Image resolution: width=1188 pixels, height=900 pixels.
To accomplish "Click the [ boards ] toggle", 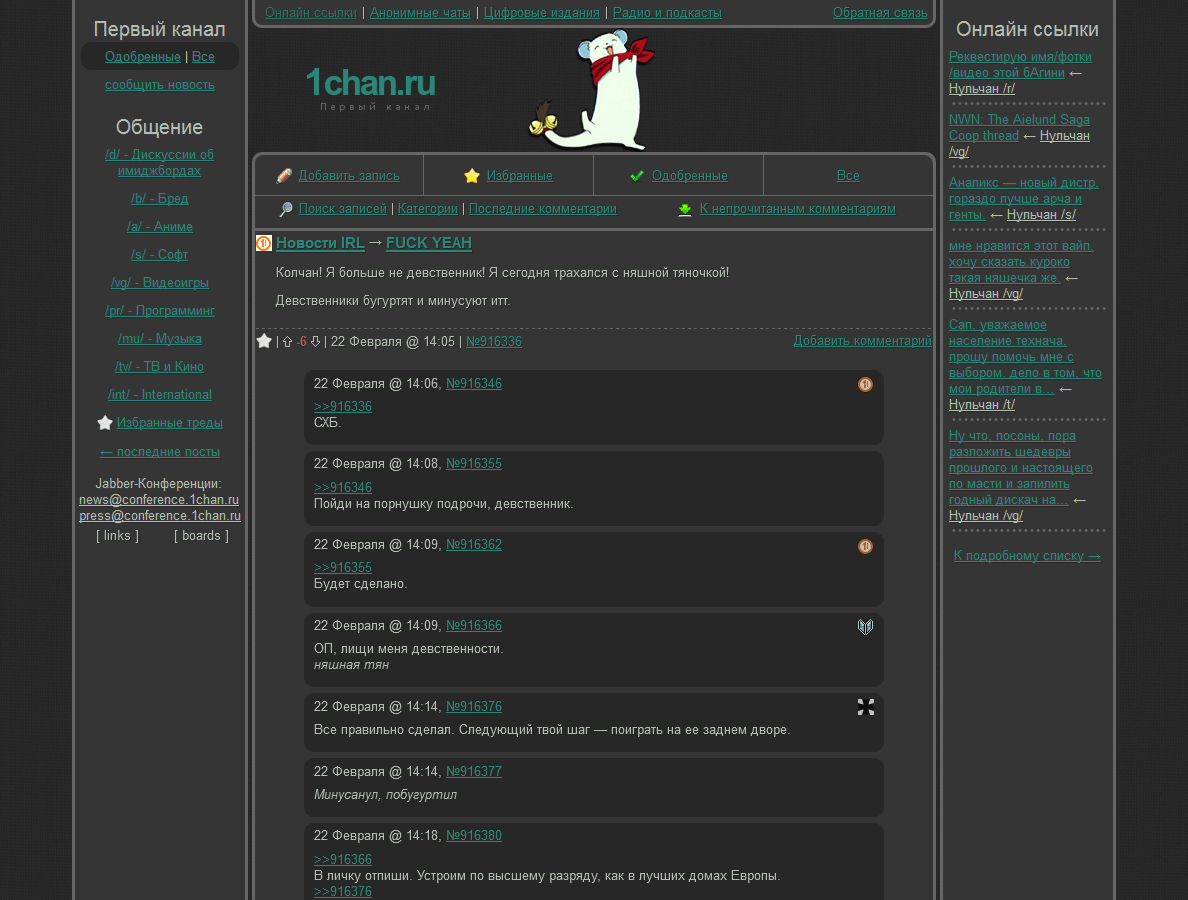I will tap(202, 536).
